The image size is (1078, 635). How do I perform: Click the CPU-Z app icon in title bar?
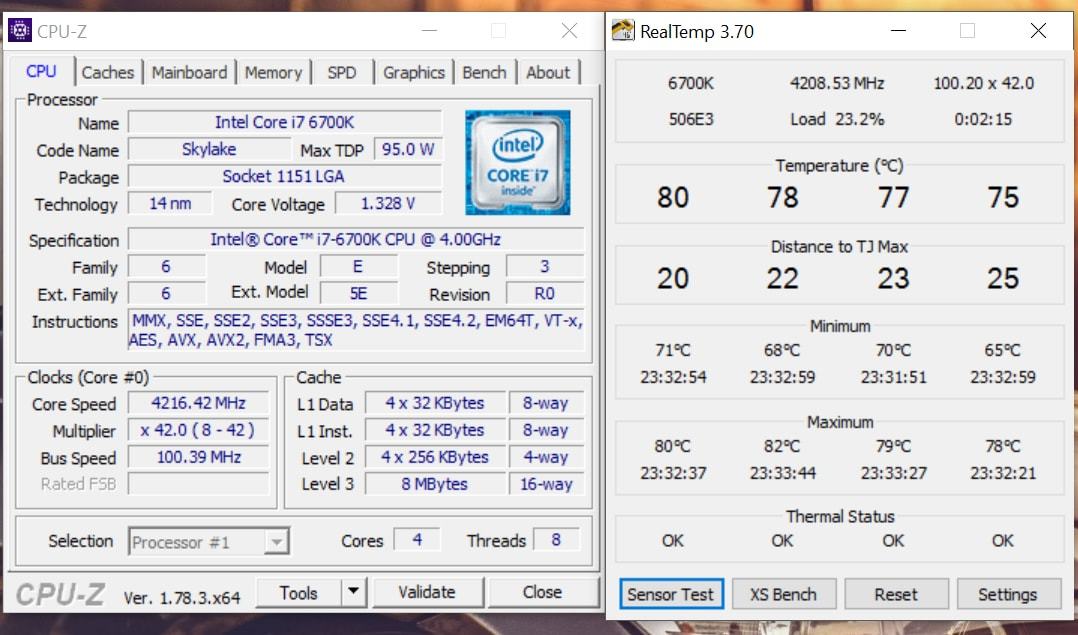coord(19,31)
